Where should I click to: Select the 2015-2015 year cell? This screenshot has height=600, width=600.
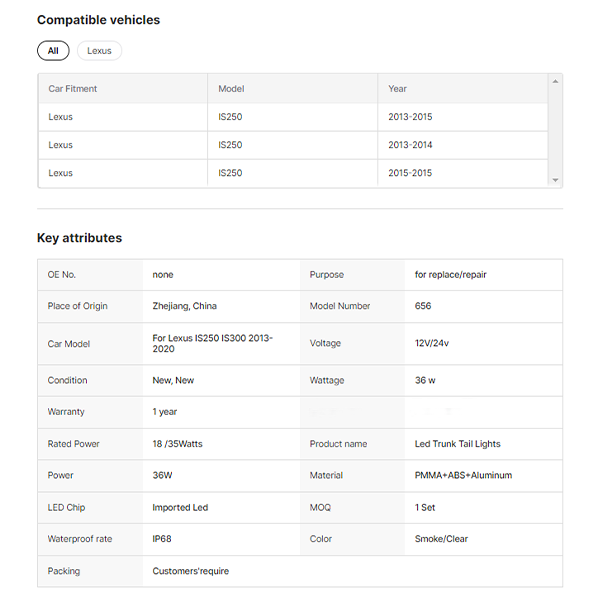click(410, 173)
